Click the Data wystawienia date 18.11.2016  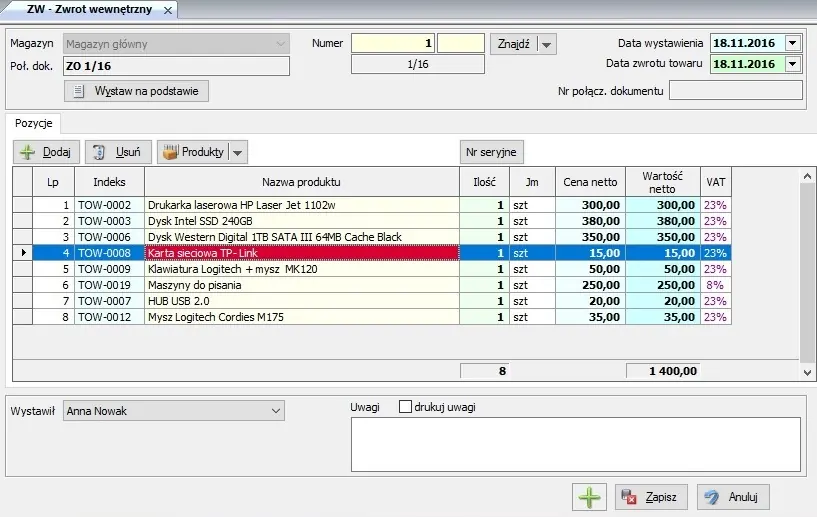pos(744,43)
